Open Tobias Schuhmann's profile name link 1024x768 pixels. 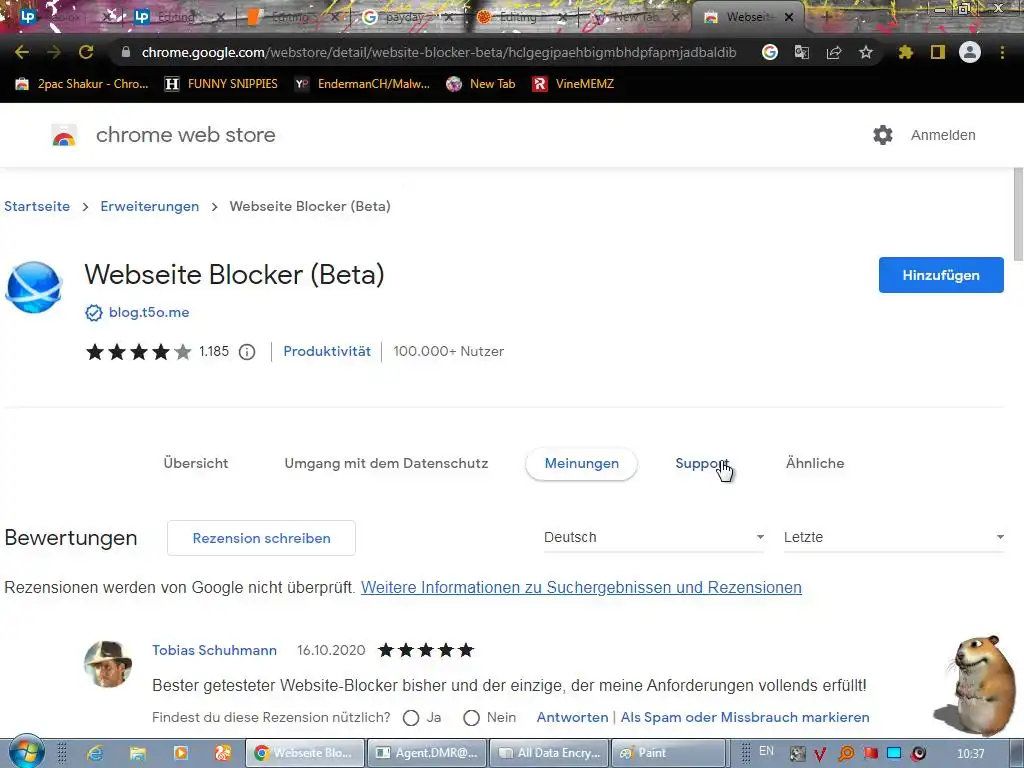pyautogui.click(x=214, y=650)
